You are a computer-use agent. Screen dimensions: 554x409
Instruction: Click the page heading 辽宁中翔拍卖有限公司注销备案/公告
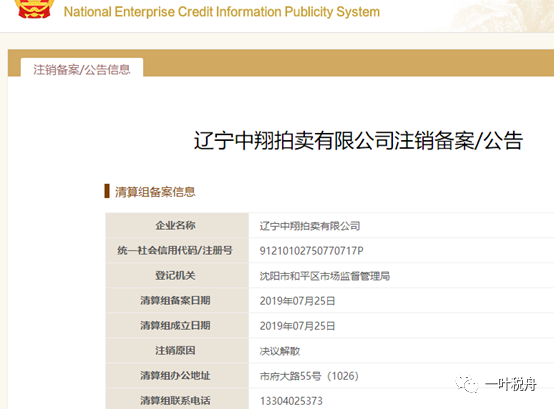click(358, 141)
